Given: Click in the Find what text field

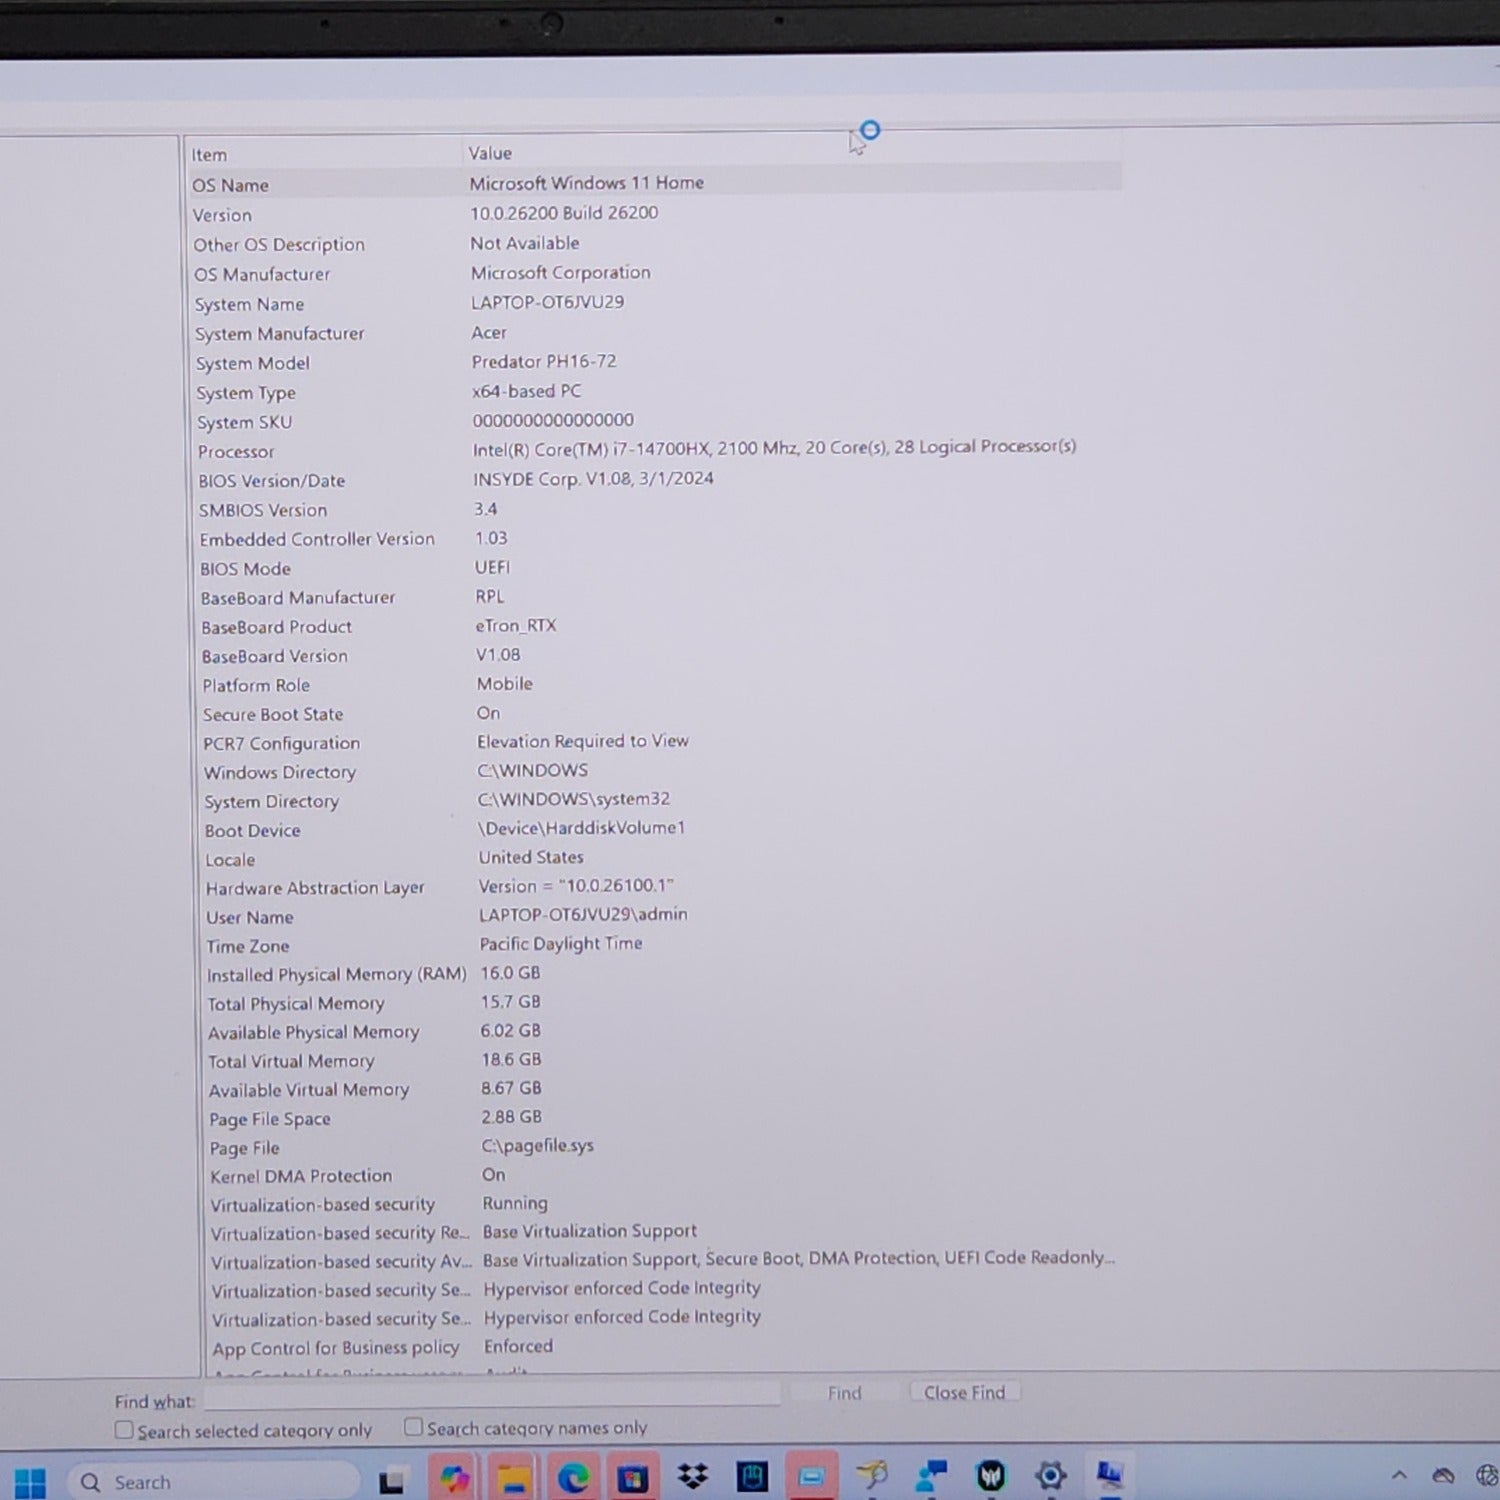Looking at the screenshot, I should (490, 1395).
